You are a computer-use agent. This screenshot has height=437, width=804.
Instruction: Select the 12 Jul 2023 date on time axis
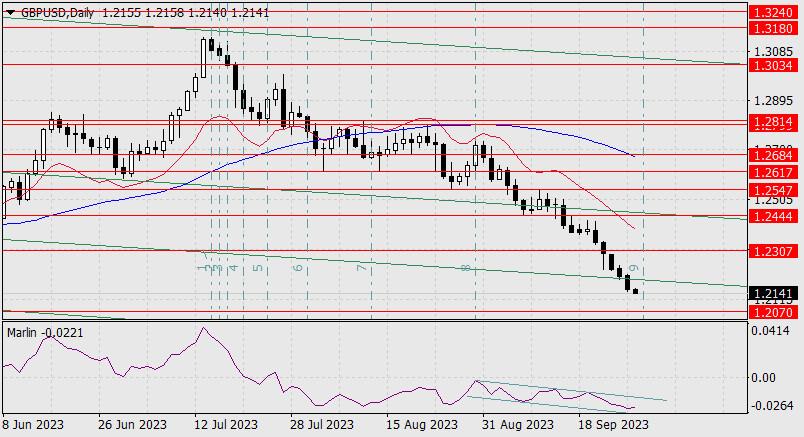(226, 425)
